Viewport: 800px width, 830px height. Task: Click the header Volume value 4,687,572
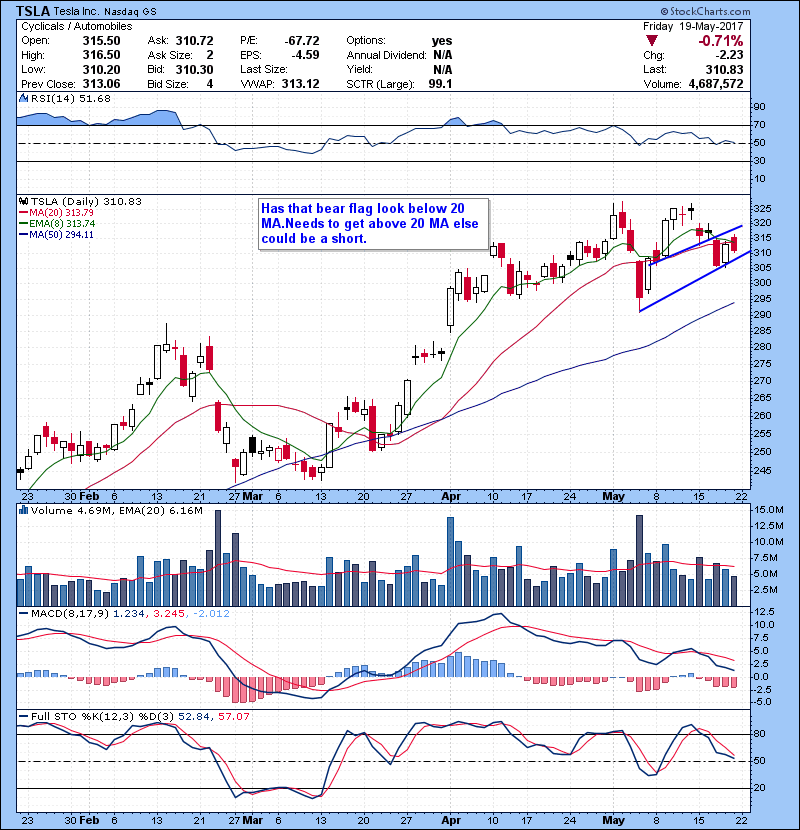pyautogui.click(x=716, y=84)
